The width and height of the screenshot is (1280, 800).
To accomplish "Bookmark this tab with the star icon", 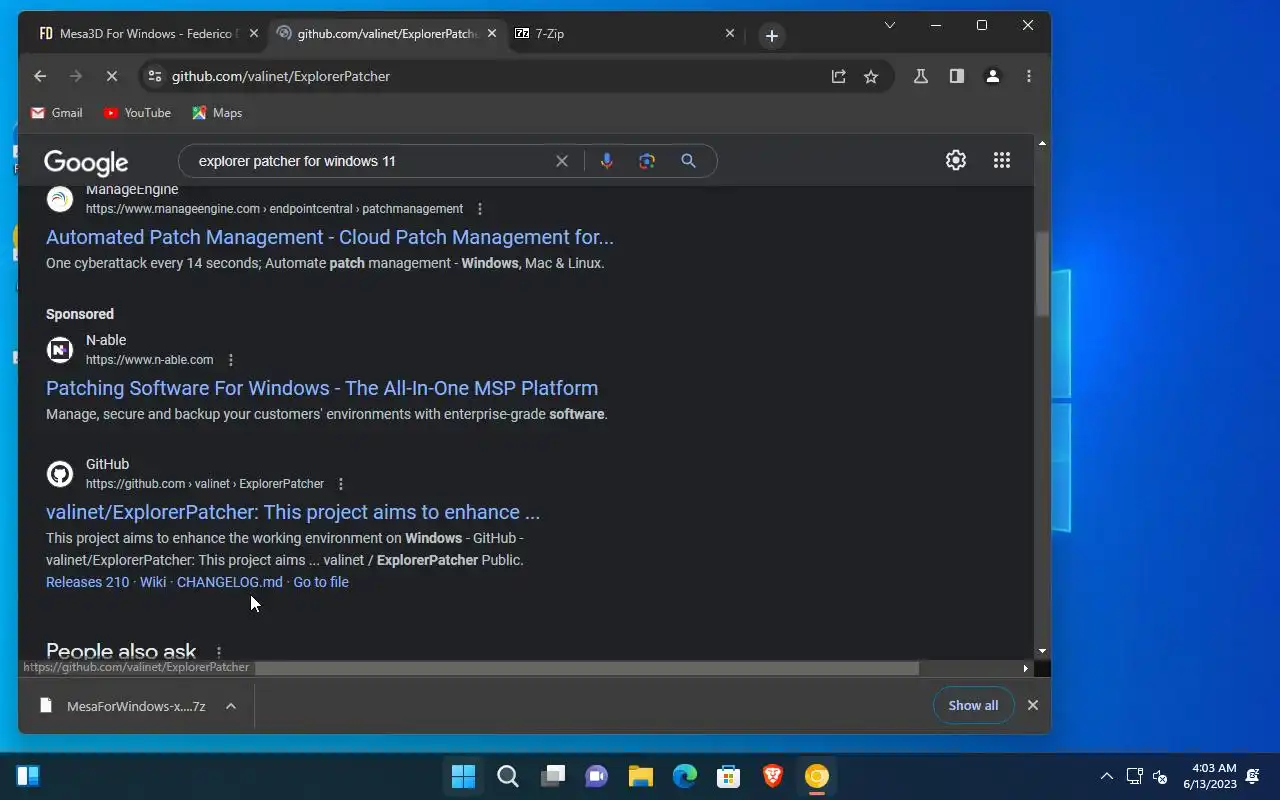I will tap(871, 76).
